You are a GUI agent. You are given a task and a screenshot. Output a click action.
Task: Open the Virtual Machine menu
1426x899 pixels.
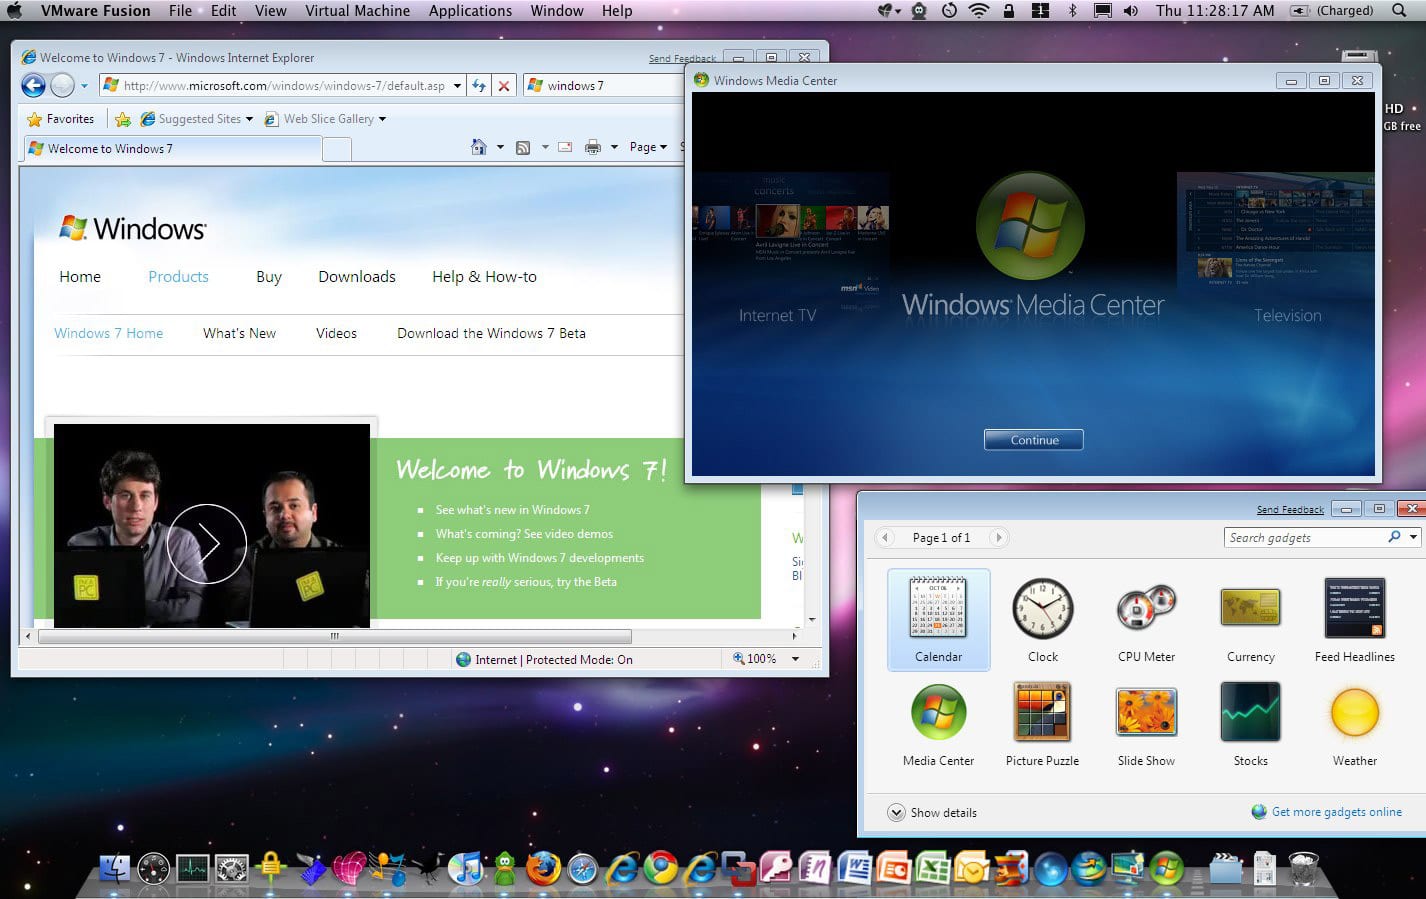[x=357, y=11]
